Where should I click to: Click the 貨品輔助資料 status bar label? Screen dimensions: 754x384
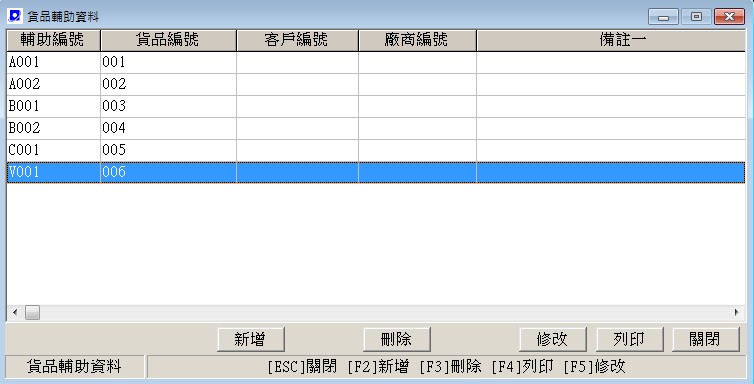pos(75,367)
